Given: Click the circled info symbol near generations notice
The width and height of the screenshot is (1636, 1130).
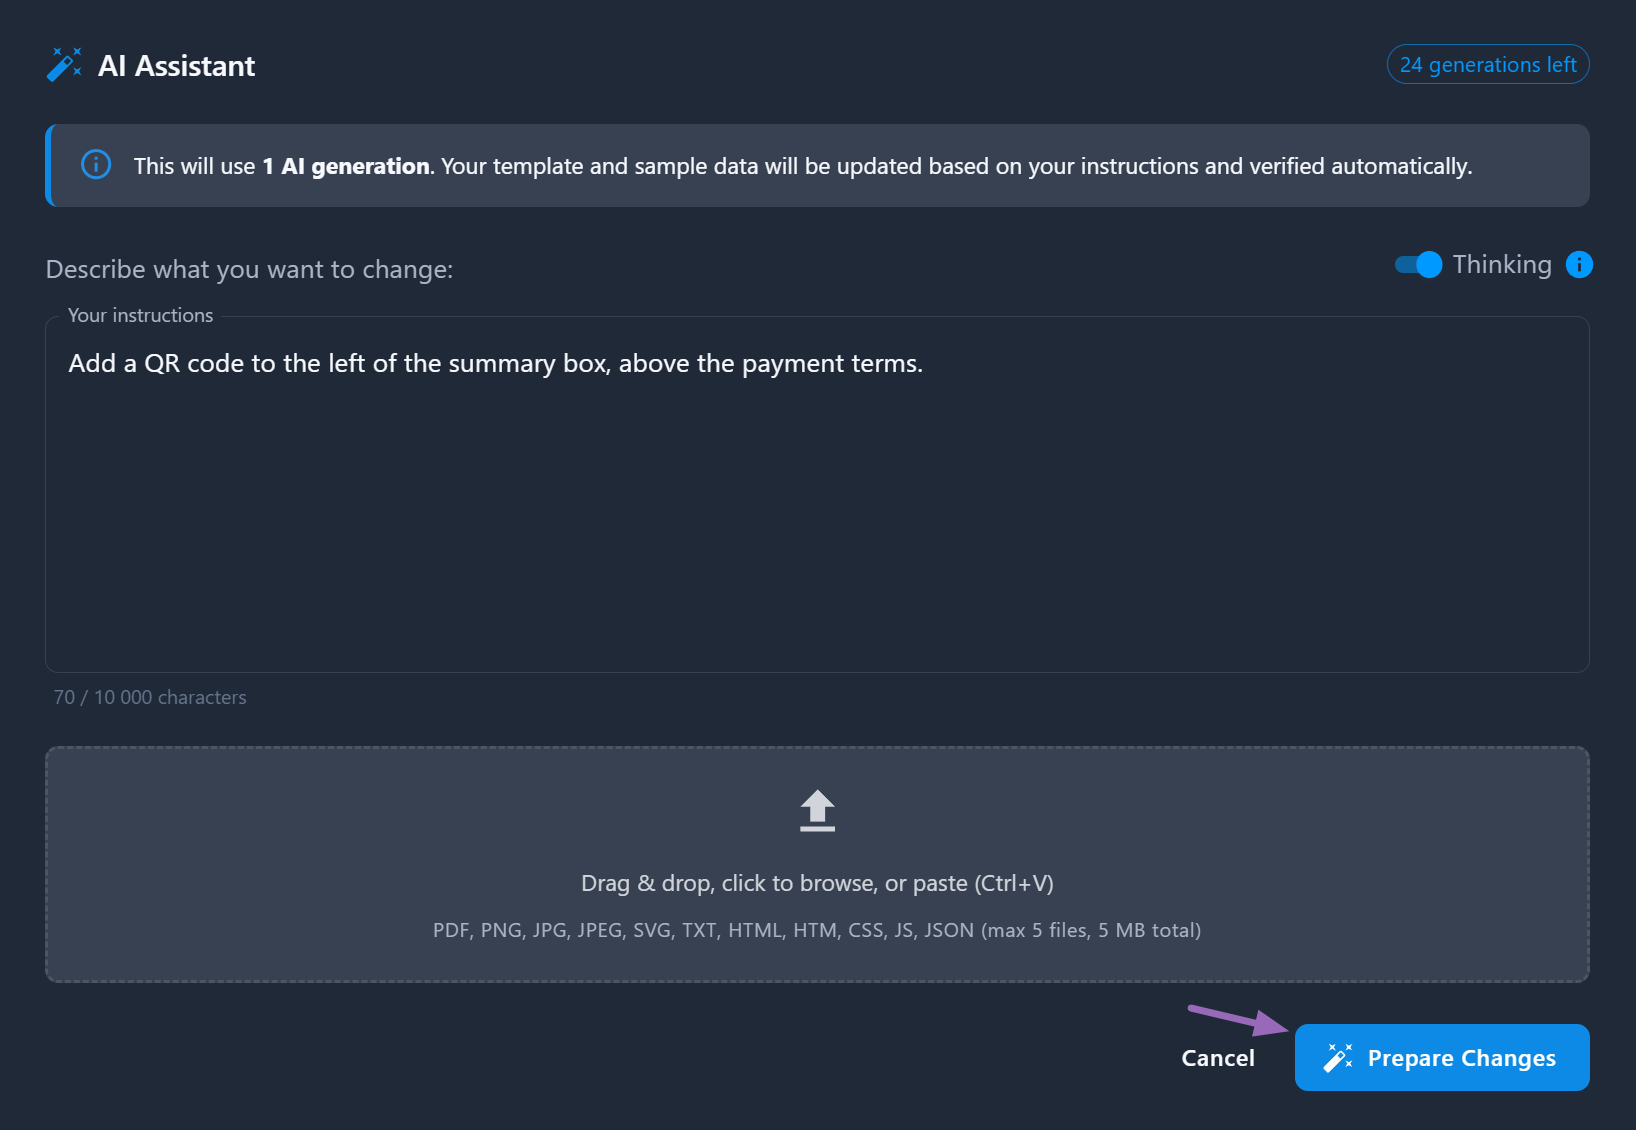Looking at the screenshot, I should tap(95, 165).
